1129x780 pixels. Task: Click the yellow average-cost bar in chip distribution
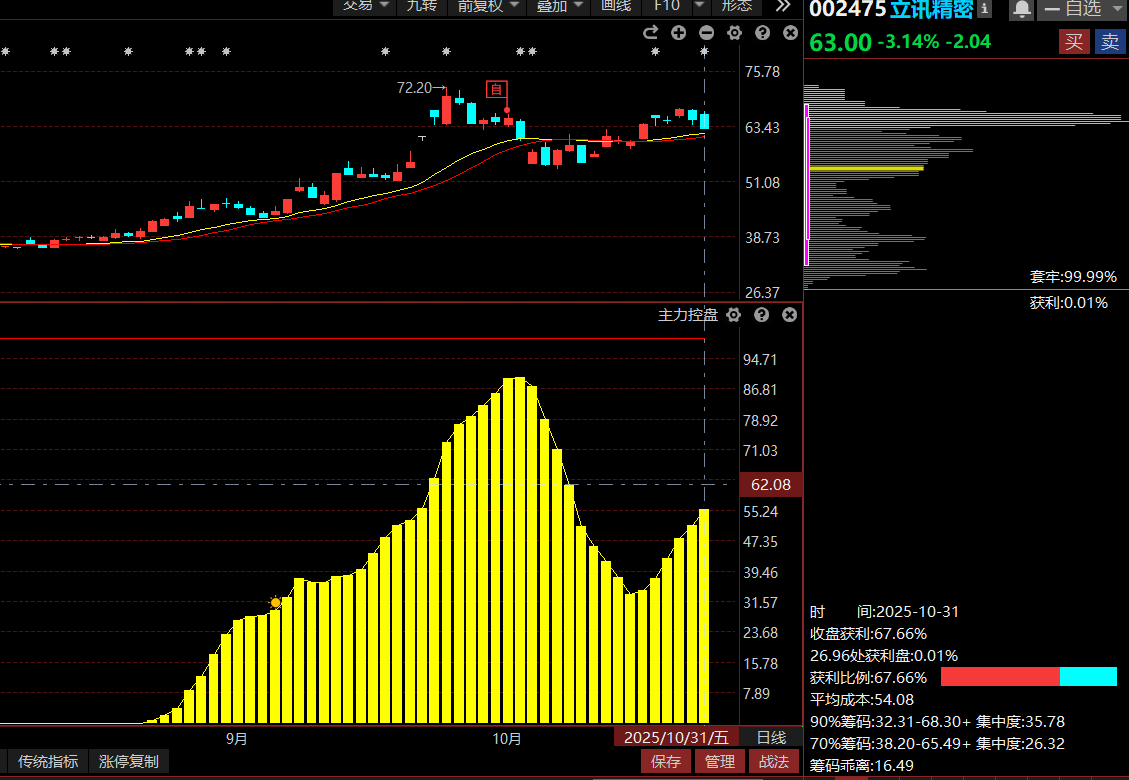pos(865,169)
